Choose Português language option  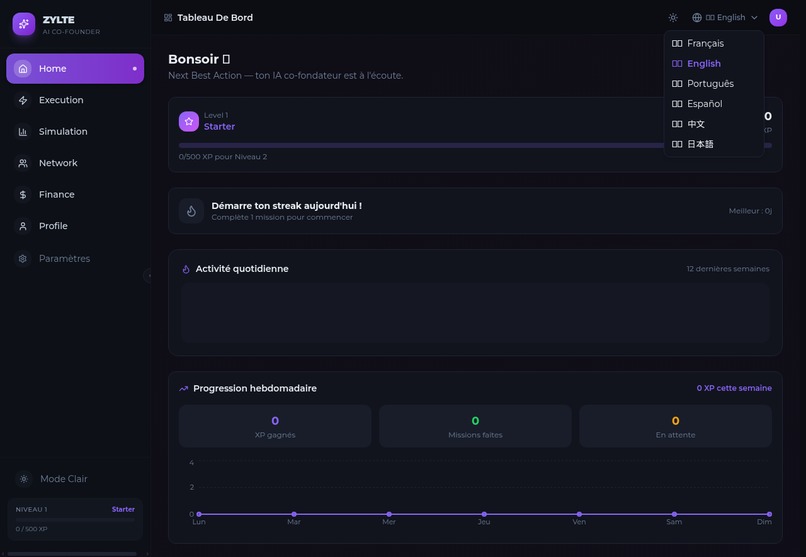coord(713,83)
